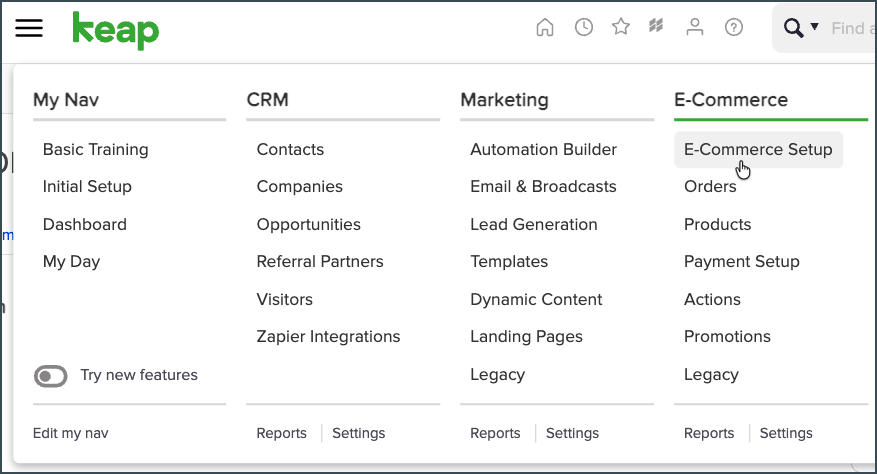Go to Landing Pages

click(x=526, y=336)
